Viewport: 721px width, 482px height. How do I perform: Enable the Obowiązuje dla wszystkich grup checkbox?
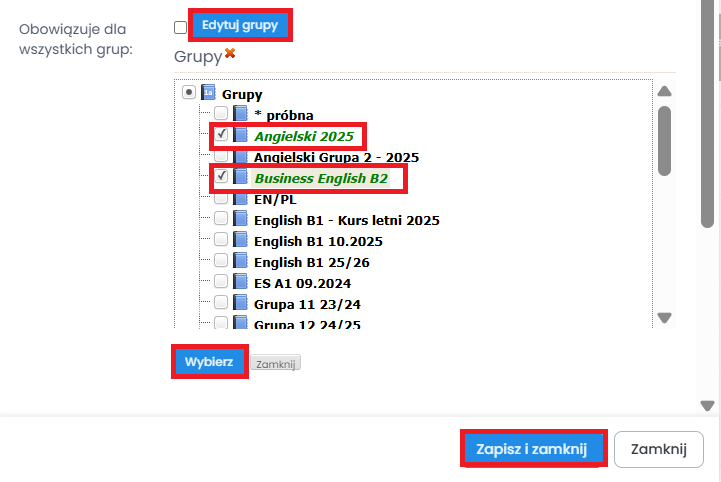pyautogui.click(x=180, y=27)
